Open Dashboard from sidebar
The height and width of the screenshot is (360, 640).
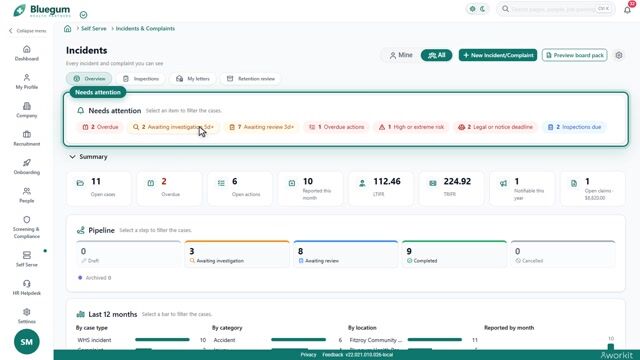(27, 53)
